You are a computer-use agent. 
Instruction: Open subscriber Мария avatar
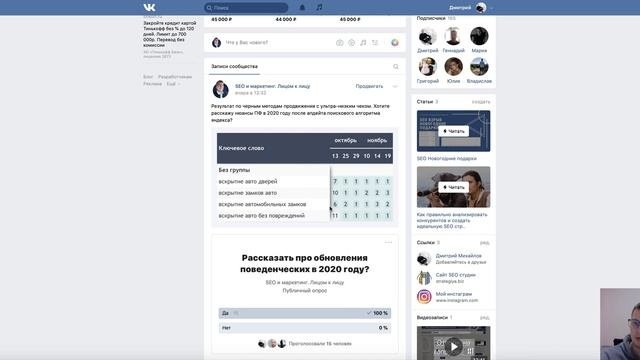coord(479,36)
